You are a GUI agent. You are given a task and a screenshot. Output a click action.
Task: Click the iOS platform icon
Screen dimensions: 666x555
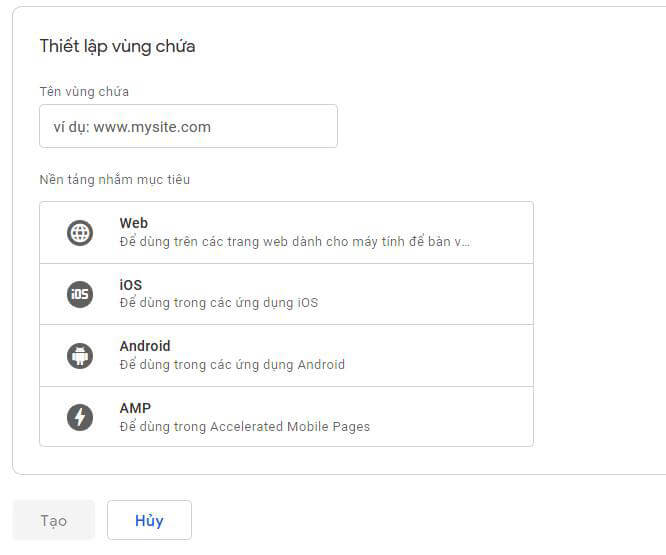(x=80, y=294)
